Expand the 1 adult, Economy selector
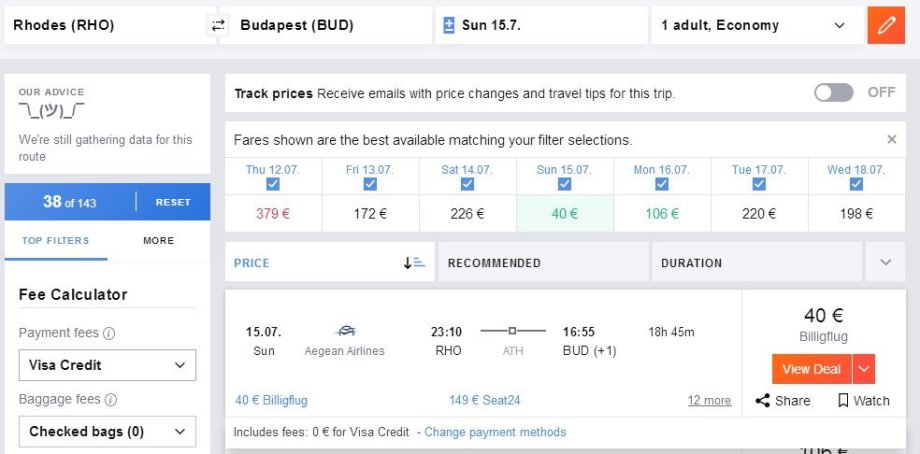920x454 pixels. 756,26
